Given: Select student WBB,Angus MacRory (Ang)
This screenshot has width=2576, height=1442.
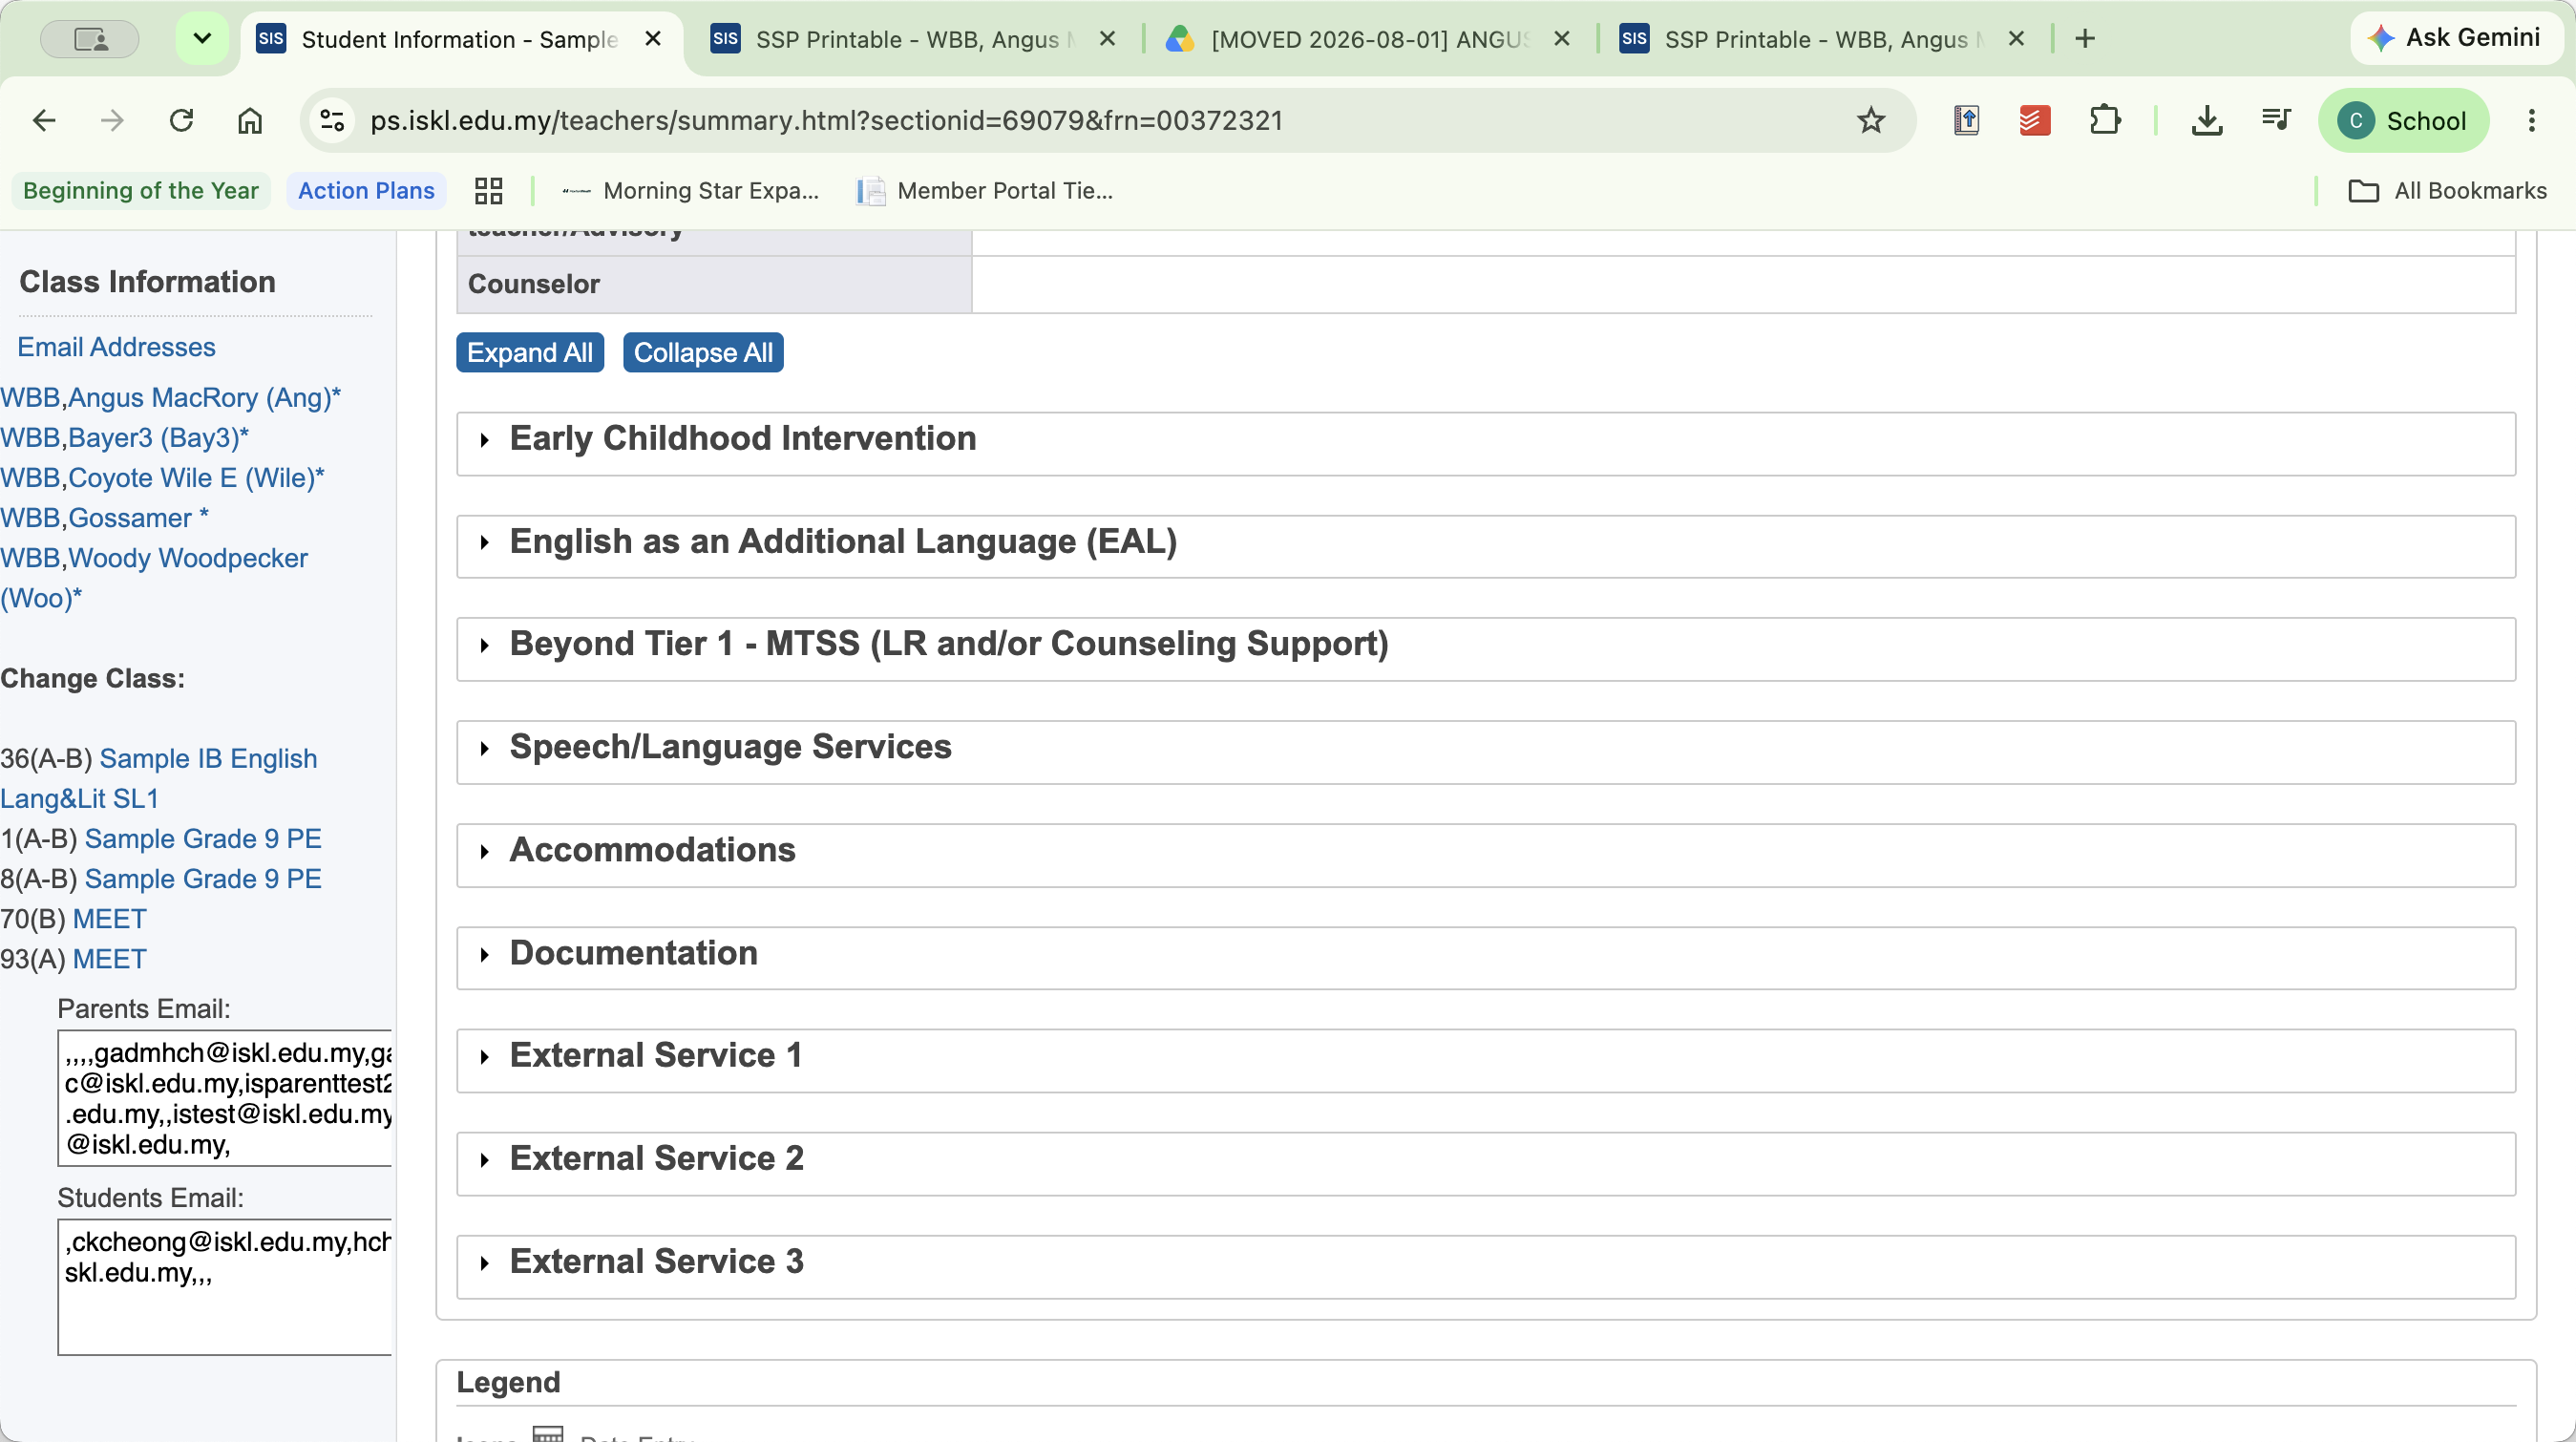Looking at the screenshot, I should [171, 398].
